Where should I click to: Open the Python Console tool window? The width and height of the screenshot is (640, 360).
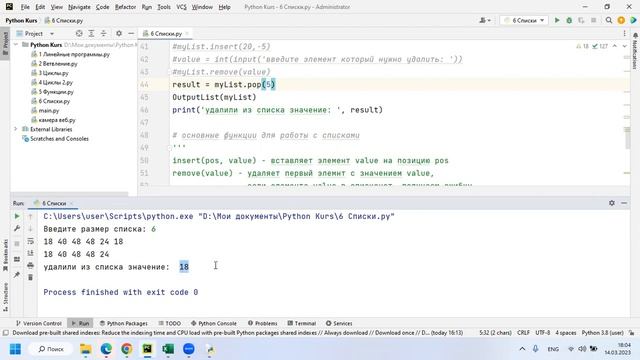coord(213,323)
